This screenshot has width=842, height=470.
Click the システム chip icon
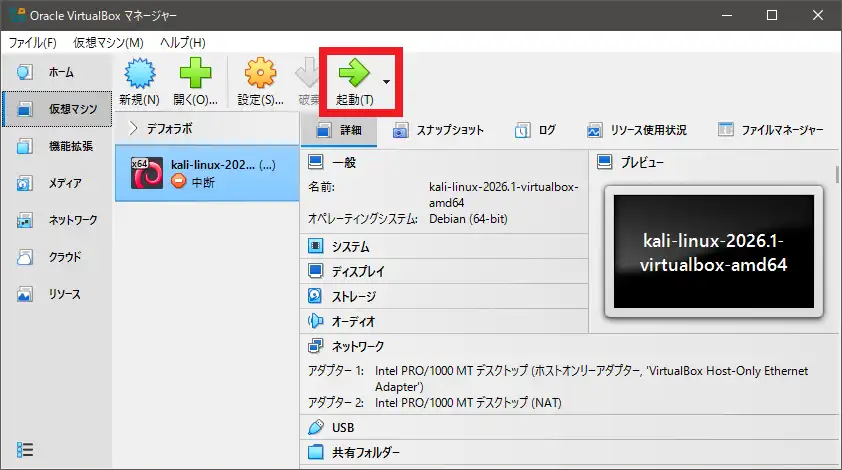pyautogui.click(x=316, y=246)
